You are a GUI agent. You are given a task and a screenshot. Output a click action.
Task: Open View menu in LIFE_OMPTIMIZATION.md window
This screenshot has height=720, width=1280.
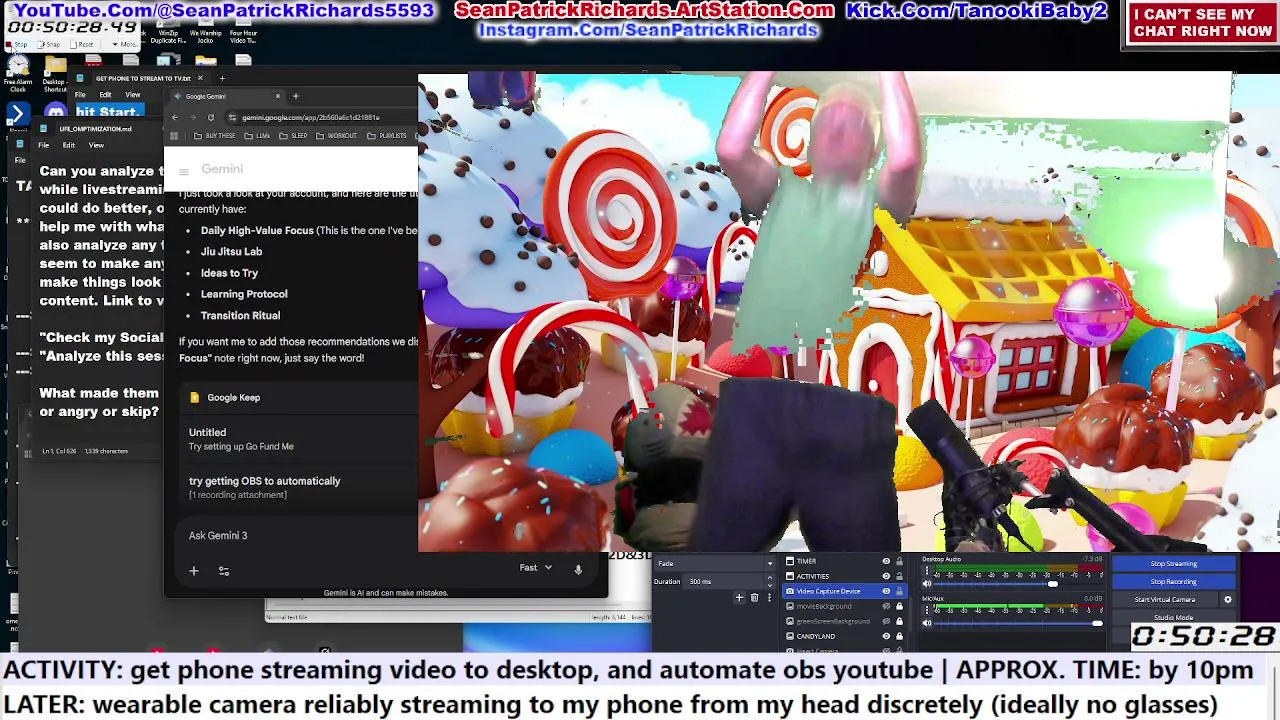96,145
